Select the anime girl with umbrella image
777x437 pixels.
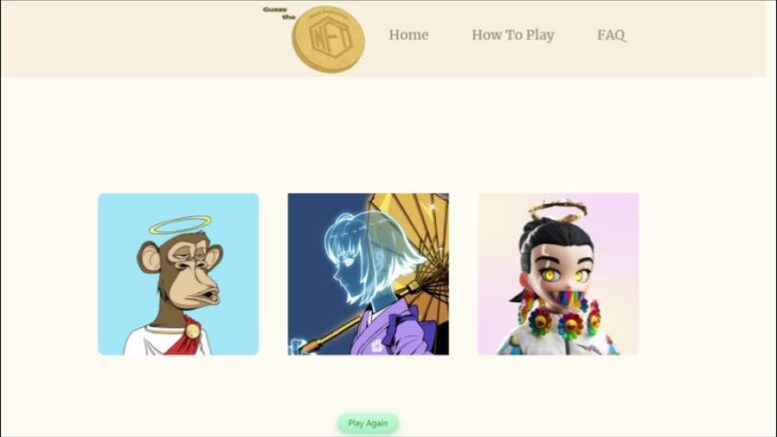click(368, 274)
